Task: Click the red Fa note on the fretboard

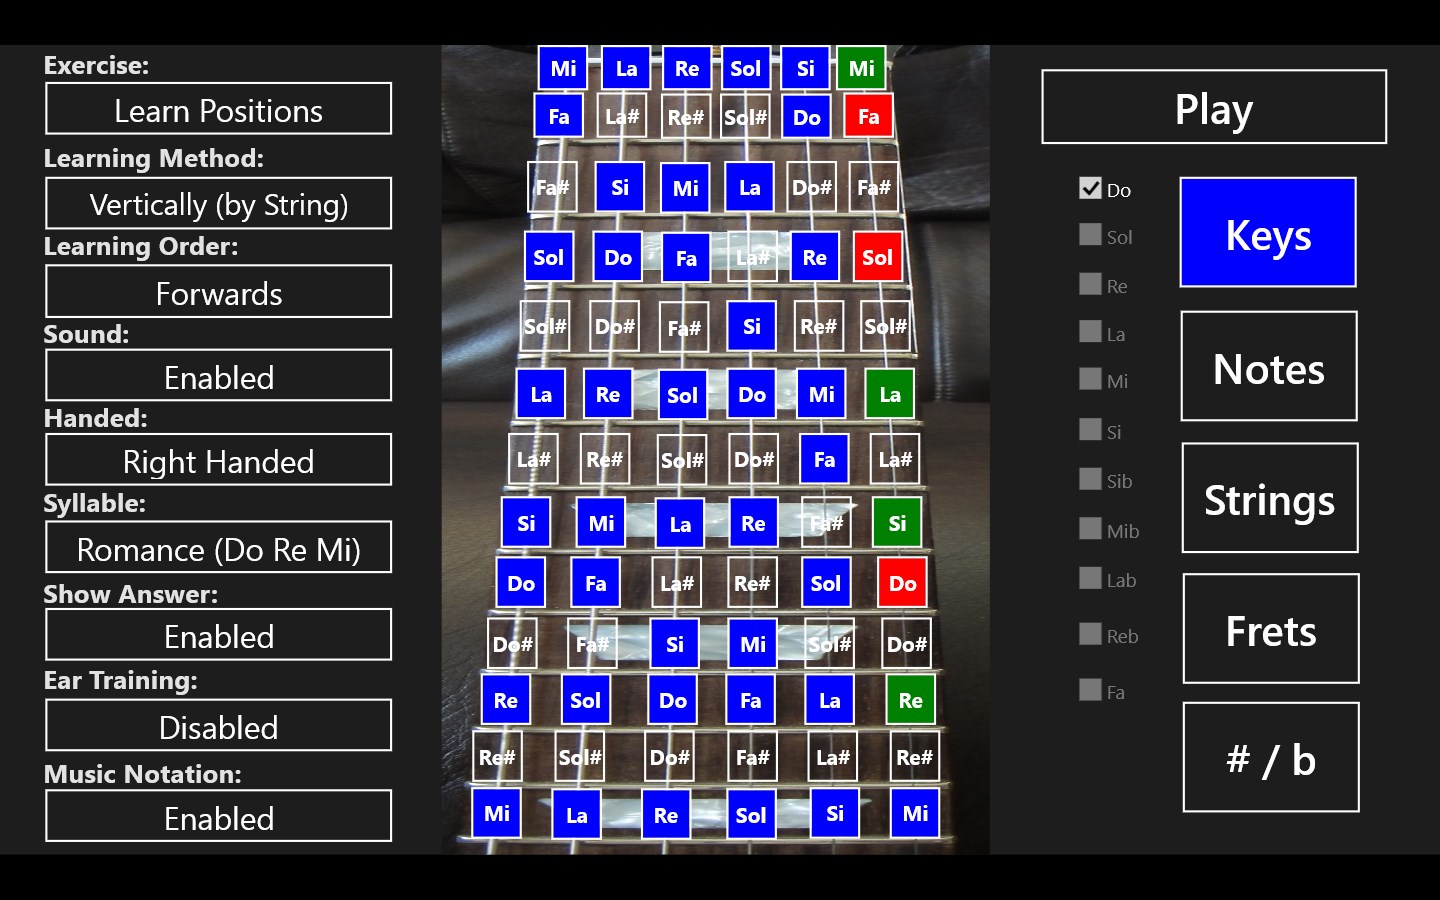Action: coord(868,117)
